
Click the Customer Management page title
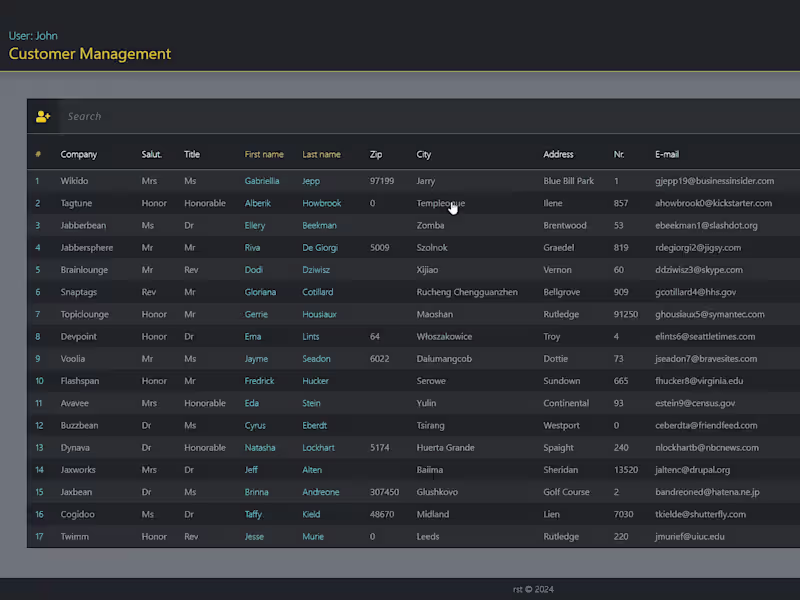click(90, 54)
